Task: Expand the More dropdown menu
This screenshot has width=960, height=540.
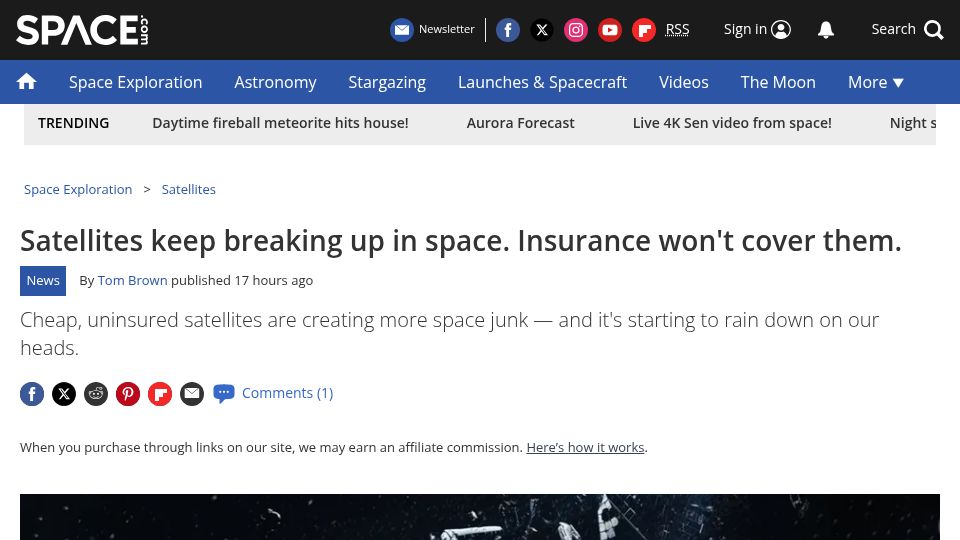Action: point(876,82)
